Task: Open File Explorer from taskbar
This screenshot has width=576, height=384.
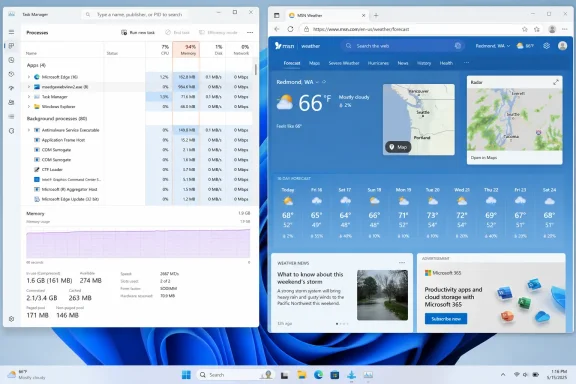Action: (x=302, y=374)
